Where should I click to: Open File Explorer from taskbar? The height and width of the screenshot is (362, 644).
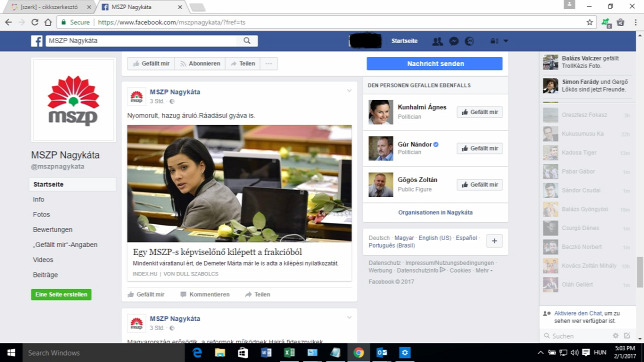220,353
